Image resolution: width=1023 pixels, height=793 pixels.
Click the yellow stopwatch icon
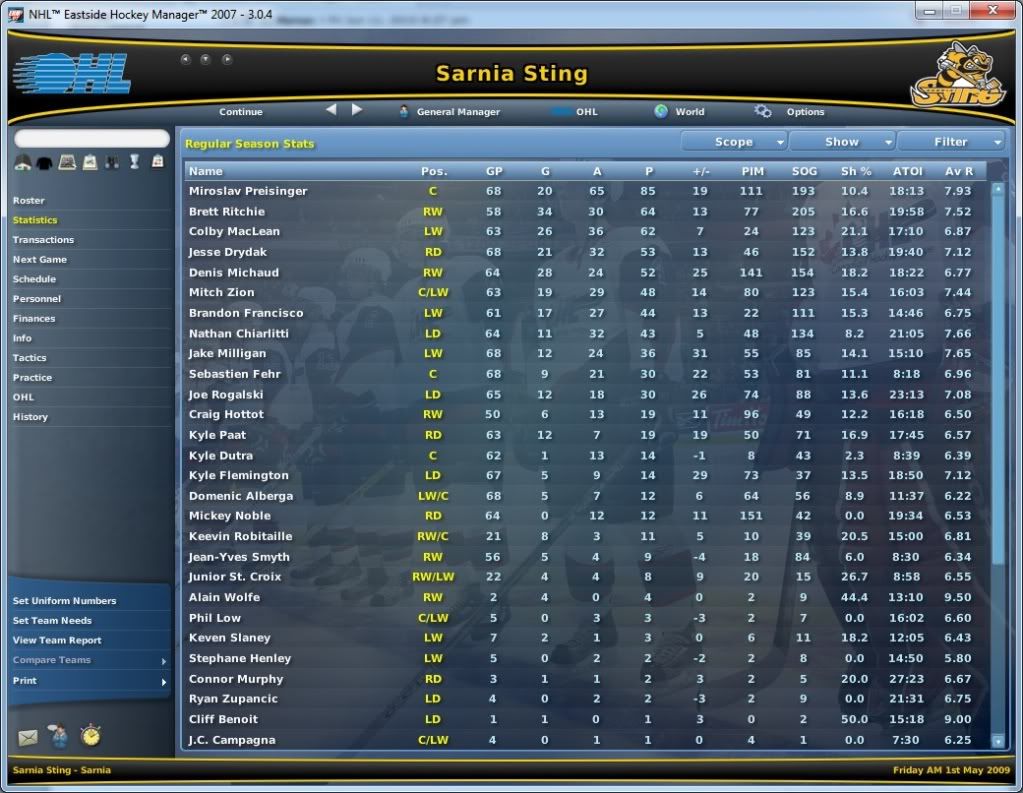click(x=91, y=736)
